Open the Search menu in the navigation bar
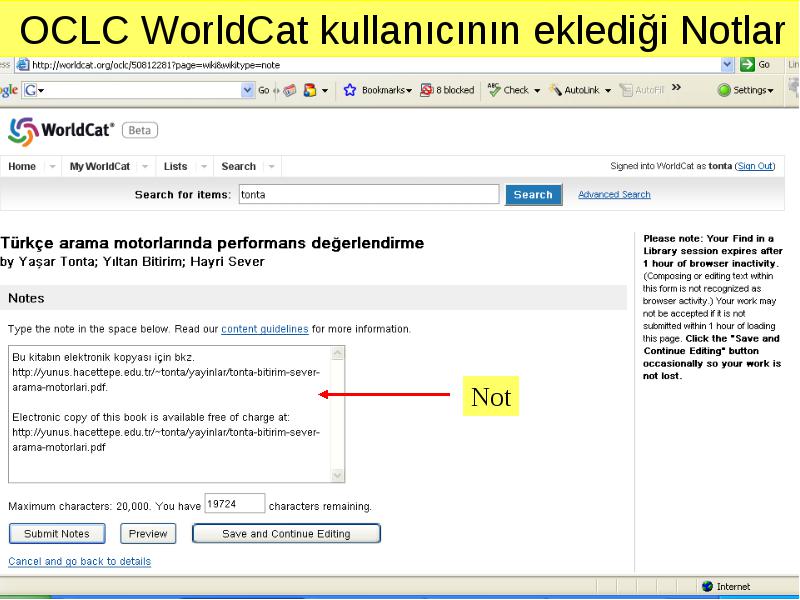The height and width of the screenshot is (600, 800). click(x=238, y=166)
